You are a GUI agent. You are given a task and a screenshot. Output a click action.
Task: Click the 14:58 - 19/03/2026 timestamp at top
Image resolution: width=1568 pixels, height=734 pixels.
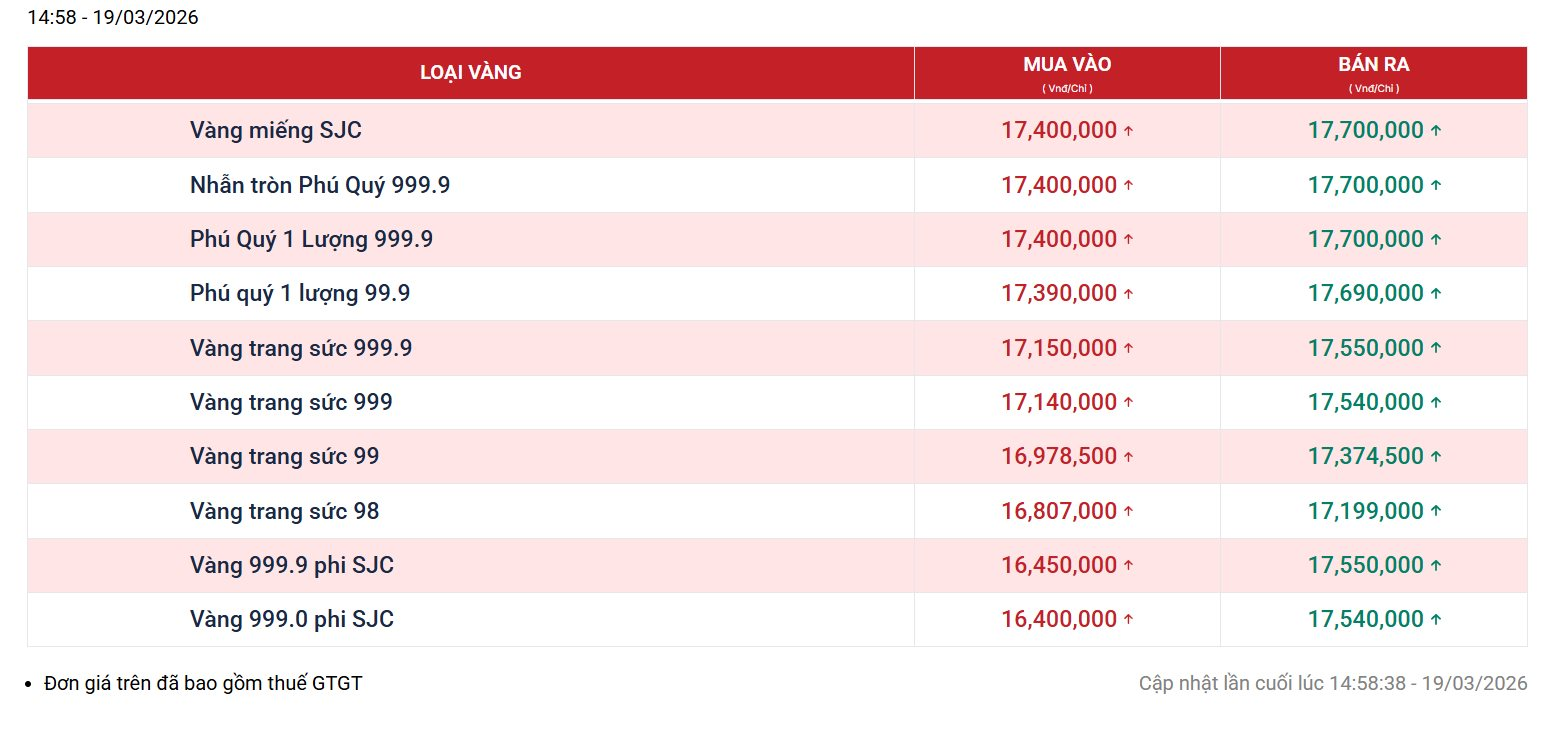tap(113, 18)
